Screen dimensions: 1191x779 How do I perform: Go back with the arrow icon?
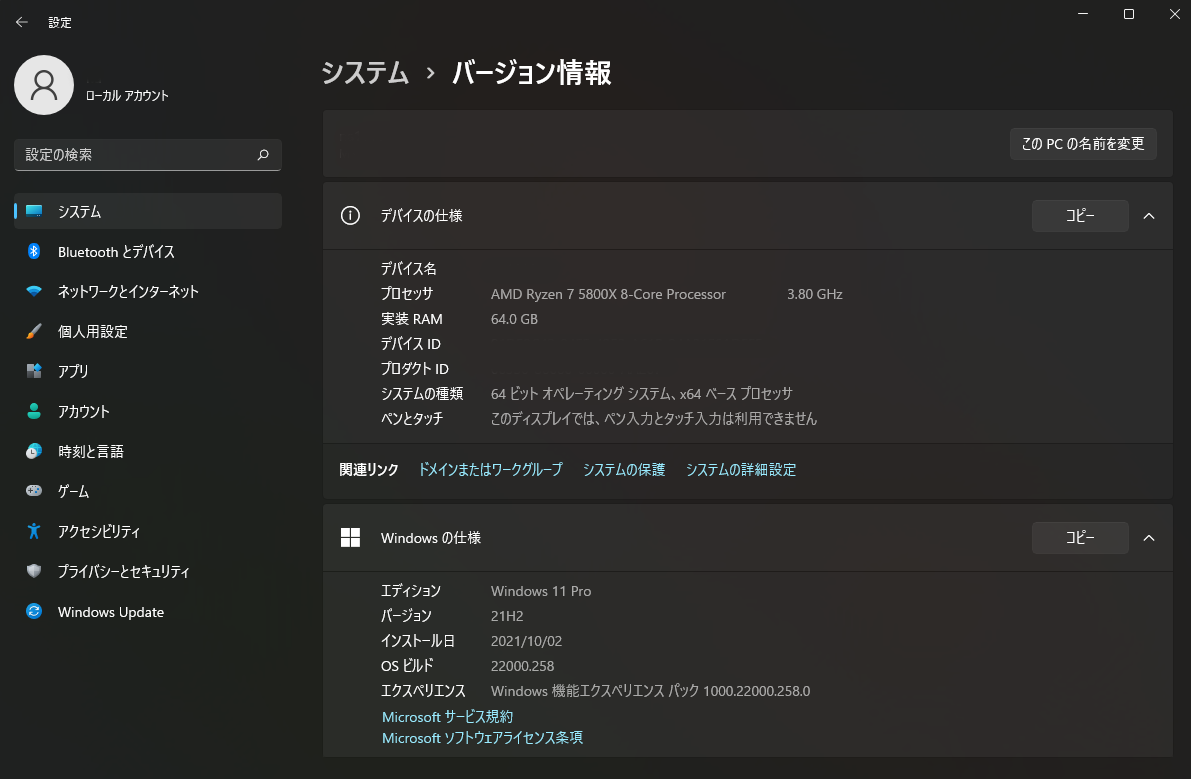point(21,22)
